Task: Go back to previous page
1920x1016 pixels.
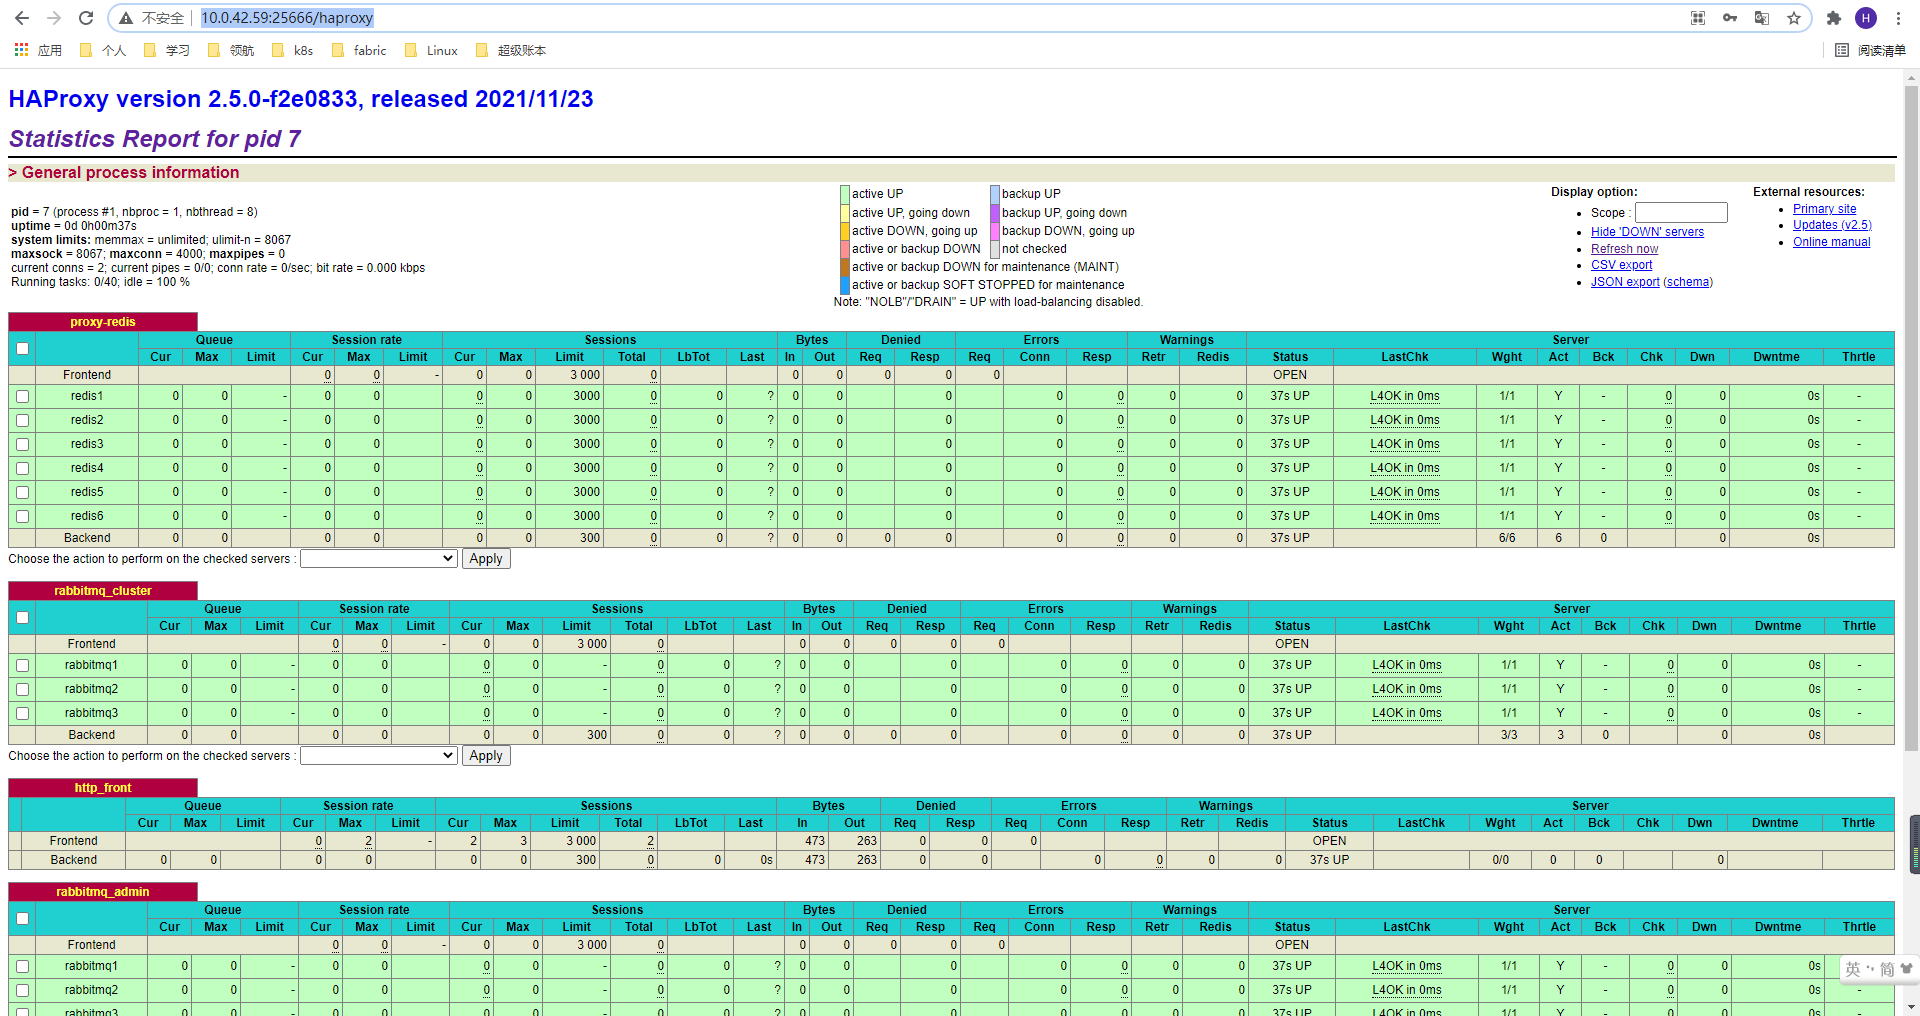Action: pyautogui.click(x=22, y=18)
